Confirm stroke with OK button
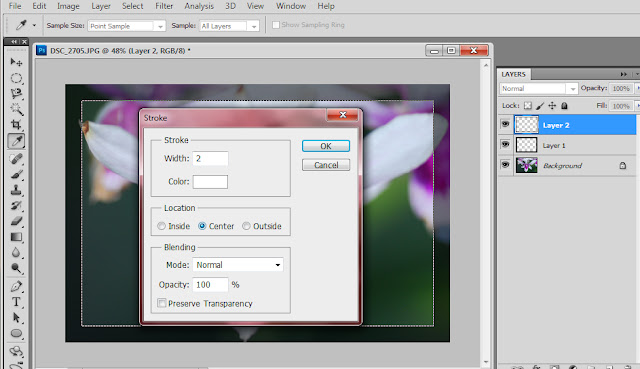Image resolution: width=640 pixels, height=369 pixels. click(326, 146)
